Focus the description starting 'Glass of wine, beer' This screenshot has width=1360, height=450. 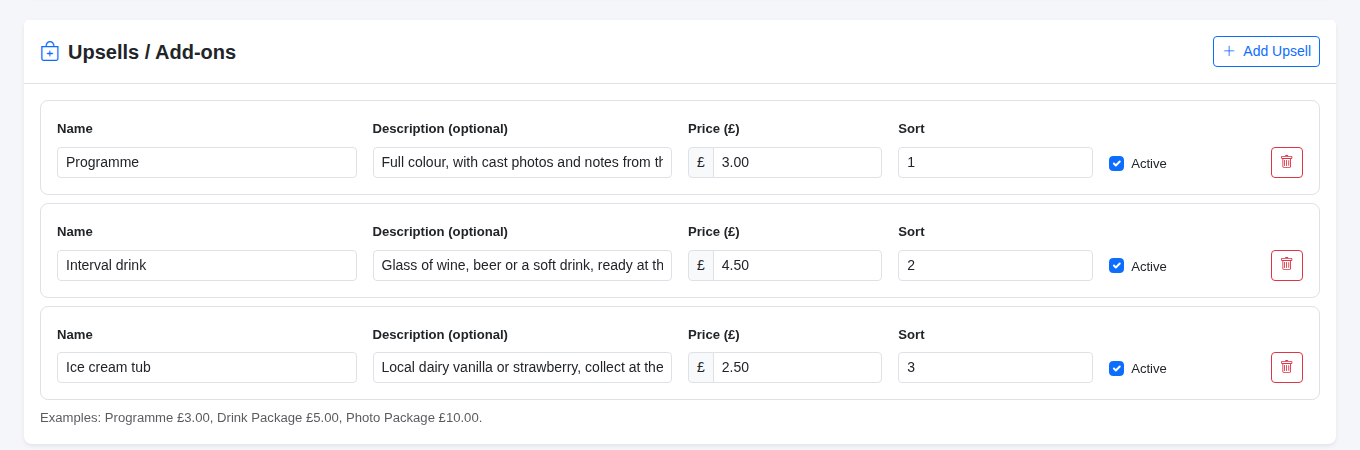tap(522, 265)
